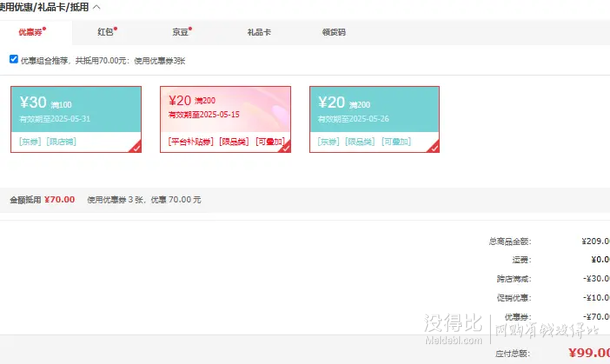Click checkmark corner of pink ¥20 coupon
Viewport: 610px width, 364px height.
286,147
